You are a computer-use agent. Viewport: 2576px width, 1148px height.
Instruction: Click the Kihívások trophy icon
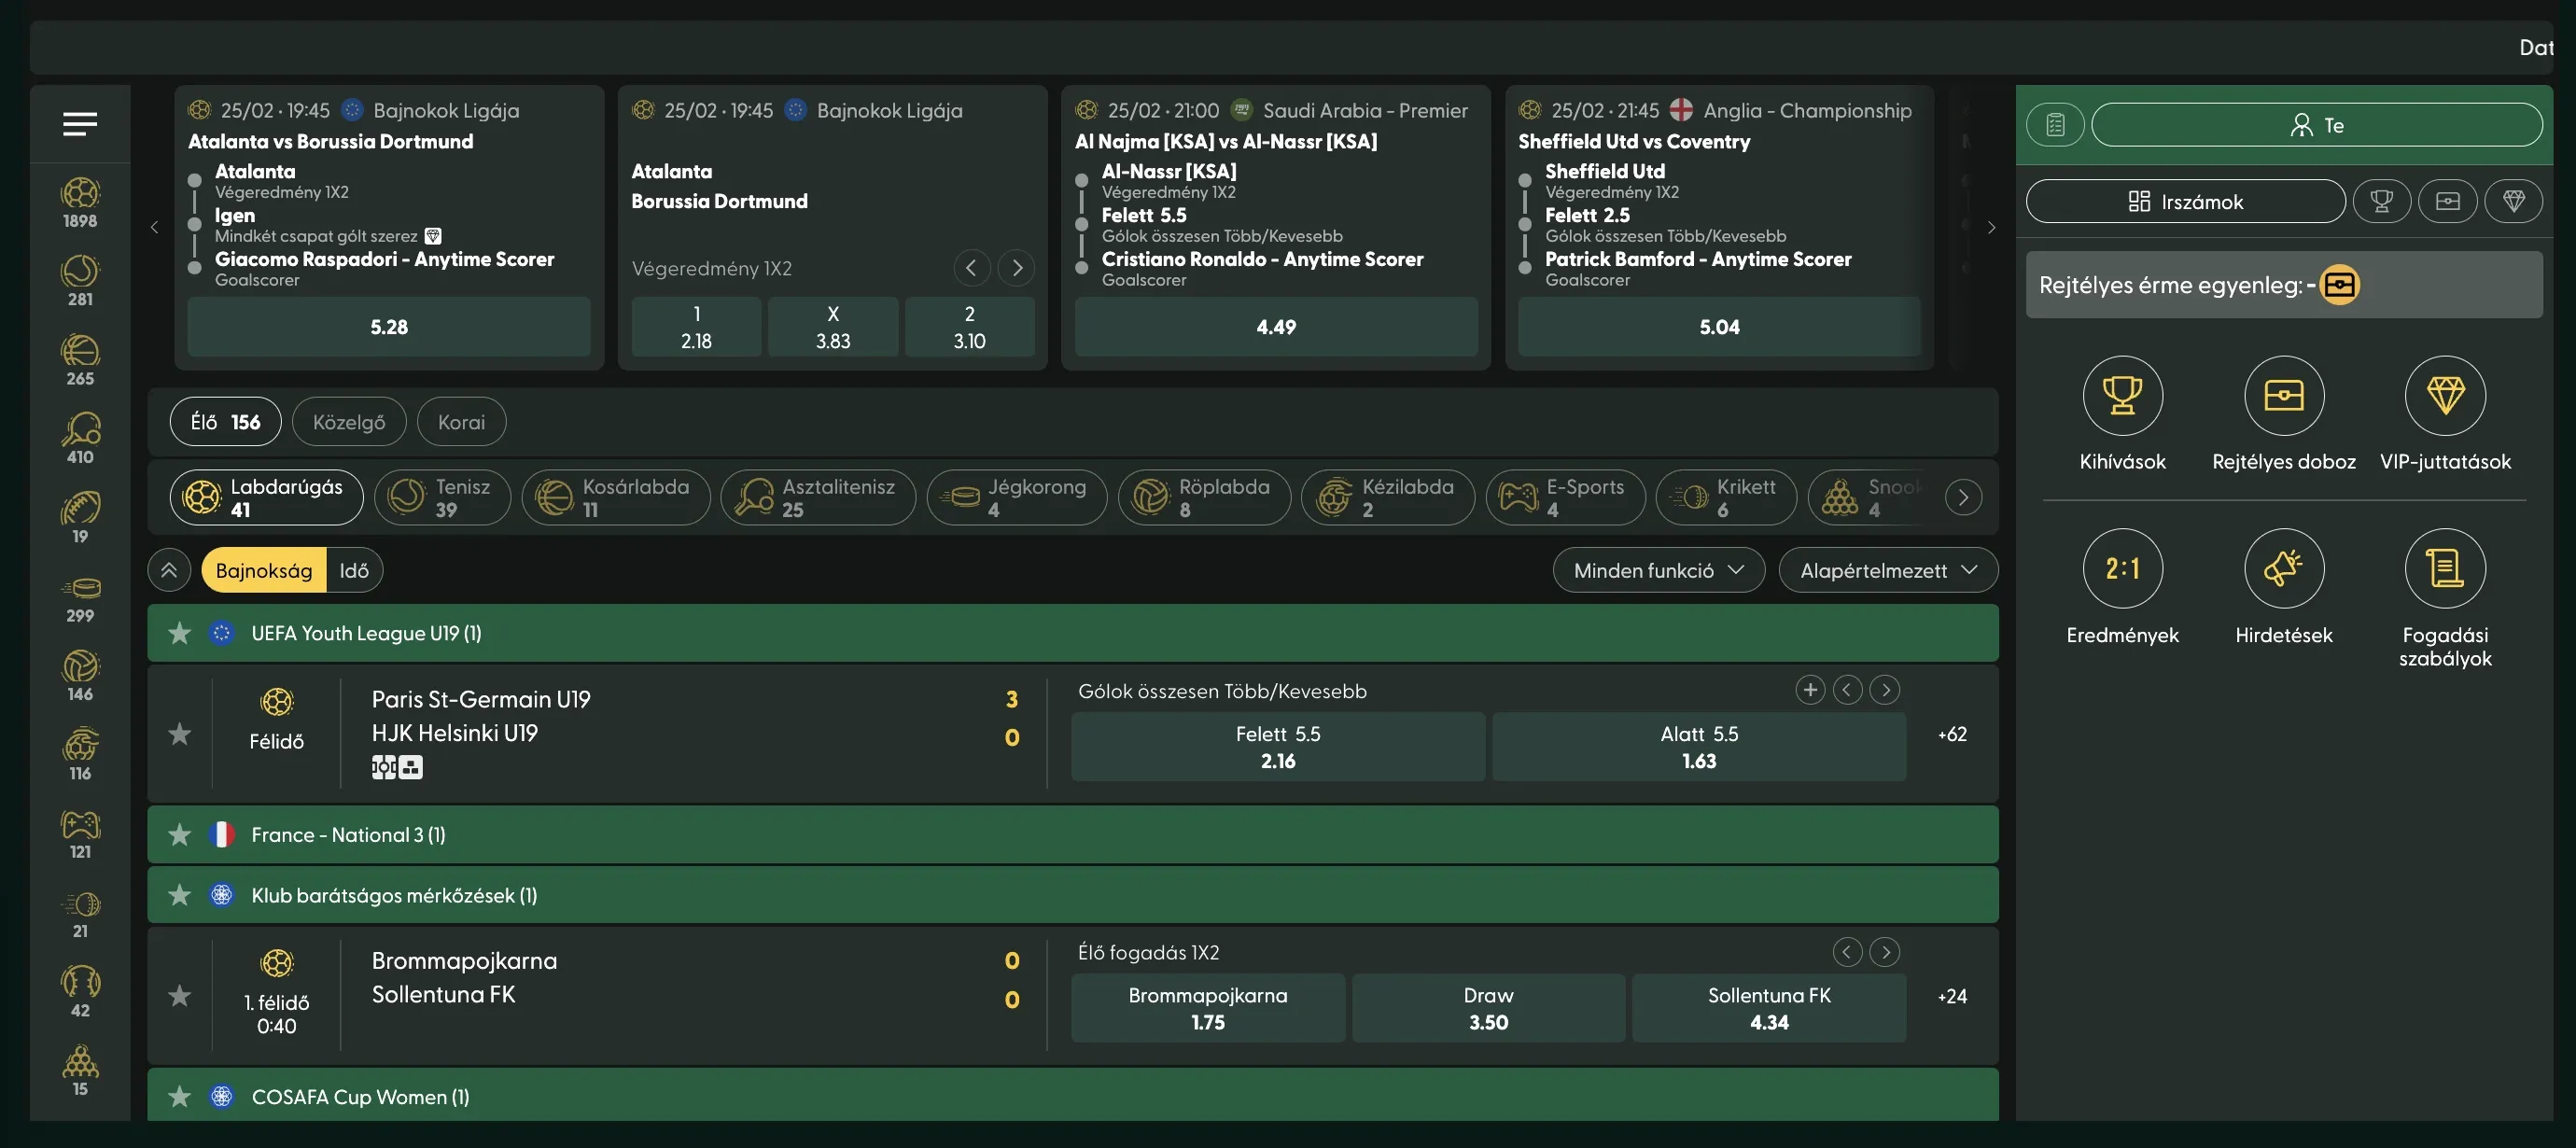coord(2122,396)
